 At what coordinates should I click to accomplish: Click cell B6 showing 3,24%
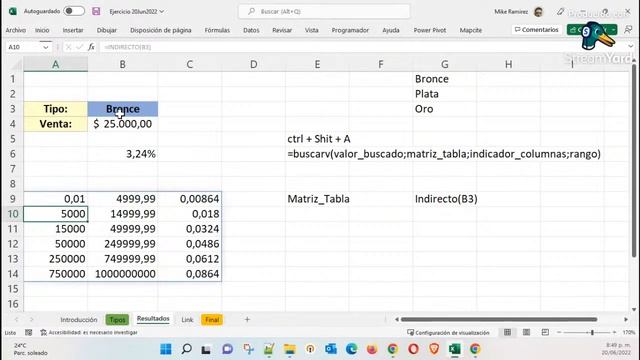coord(123,154)
